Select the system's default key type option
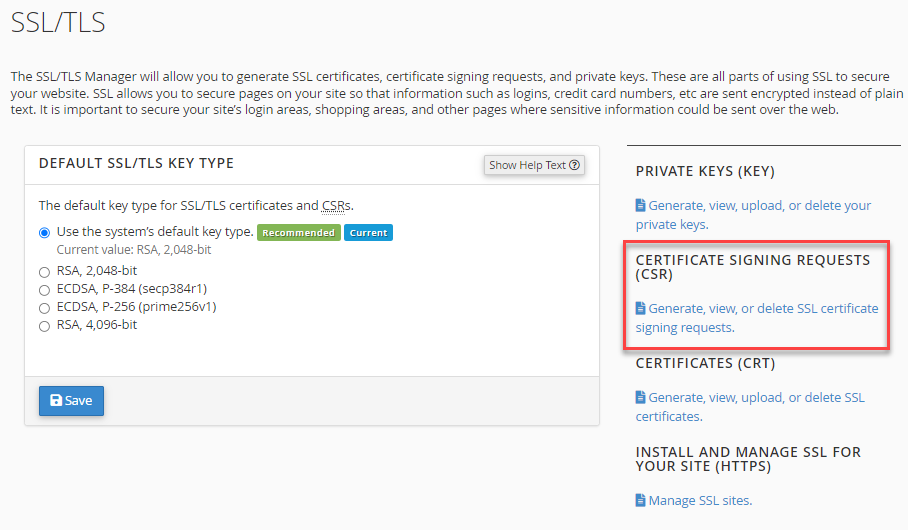The image size is (908, 530). (x=44, y=232)
